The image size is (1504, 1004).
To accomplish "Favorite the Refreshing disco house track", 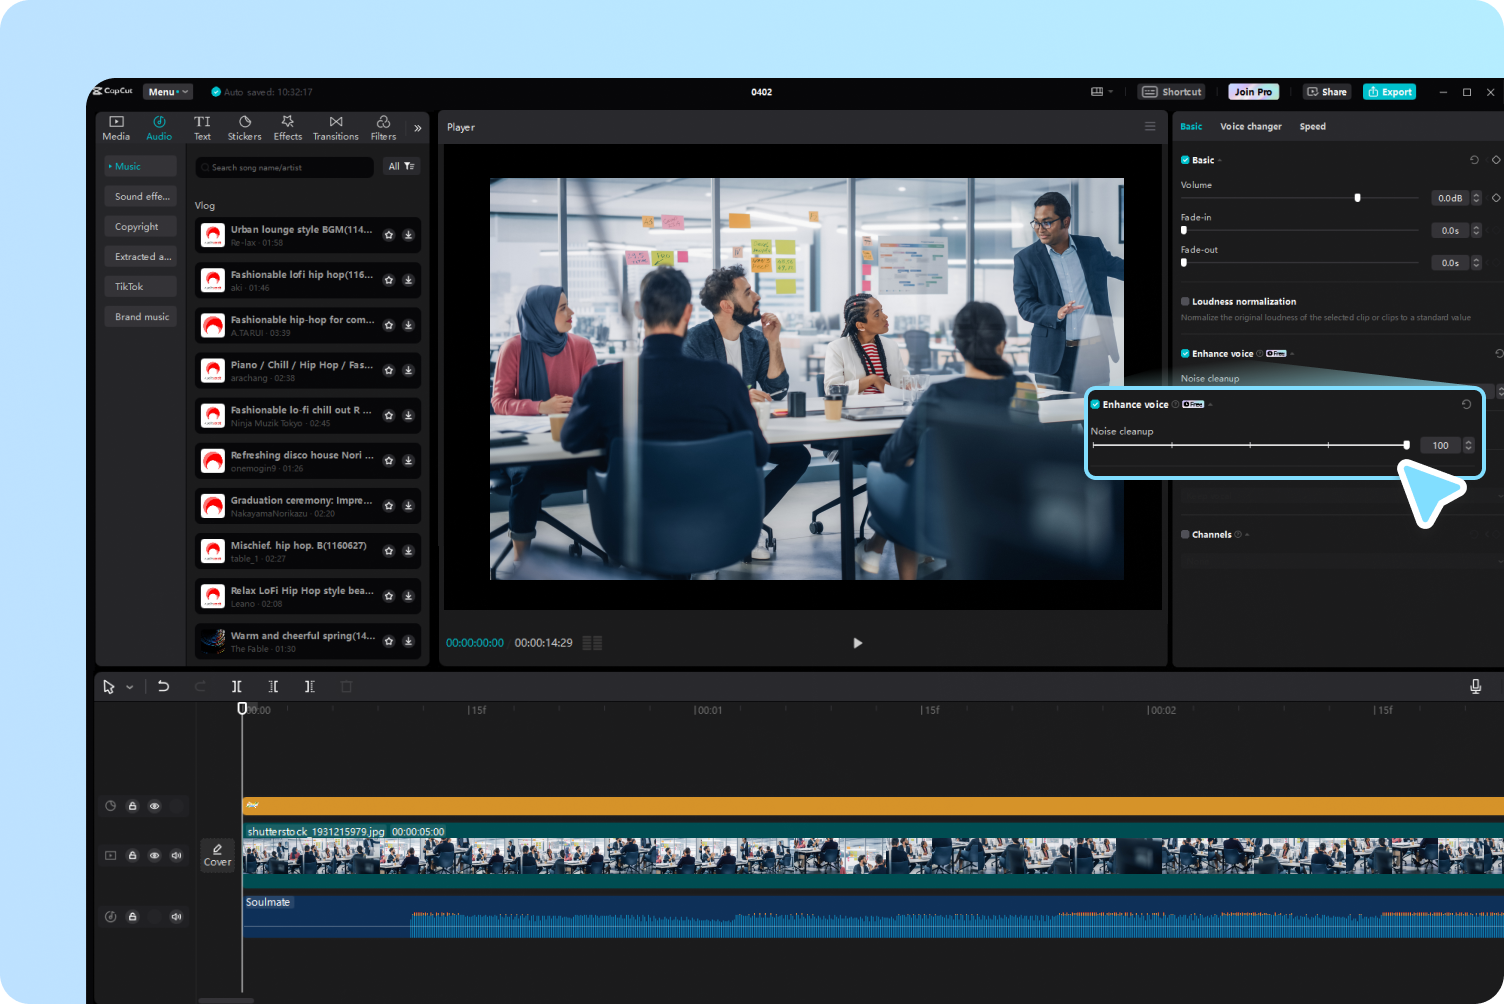I will click(389, 460).
